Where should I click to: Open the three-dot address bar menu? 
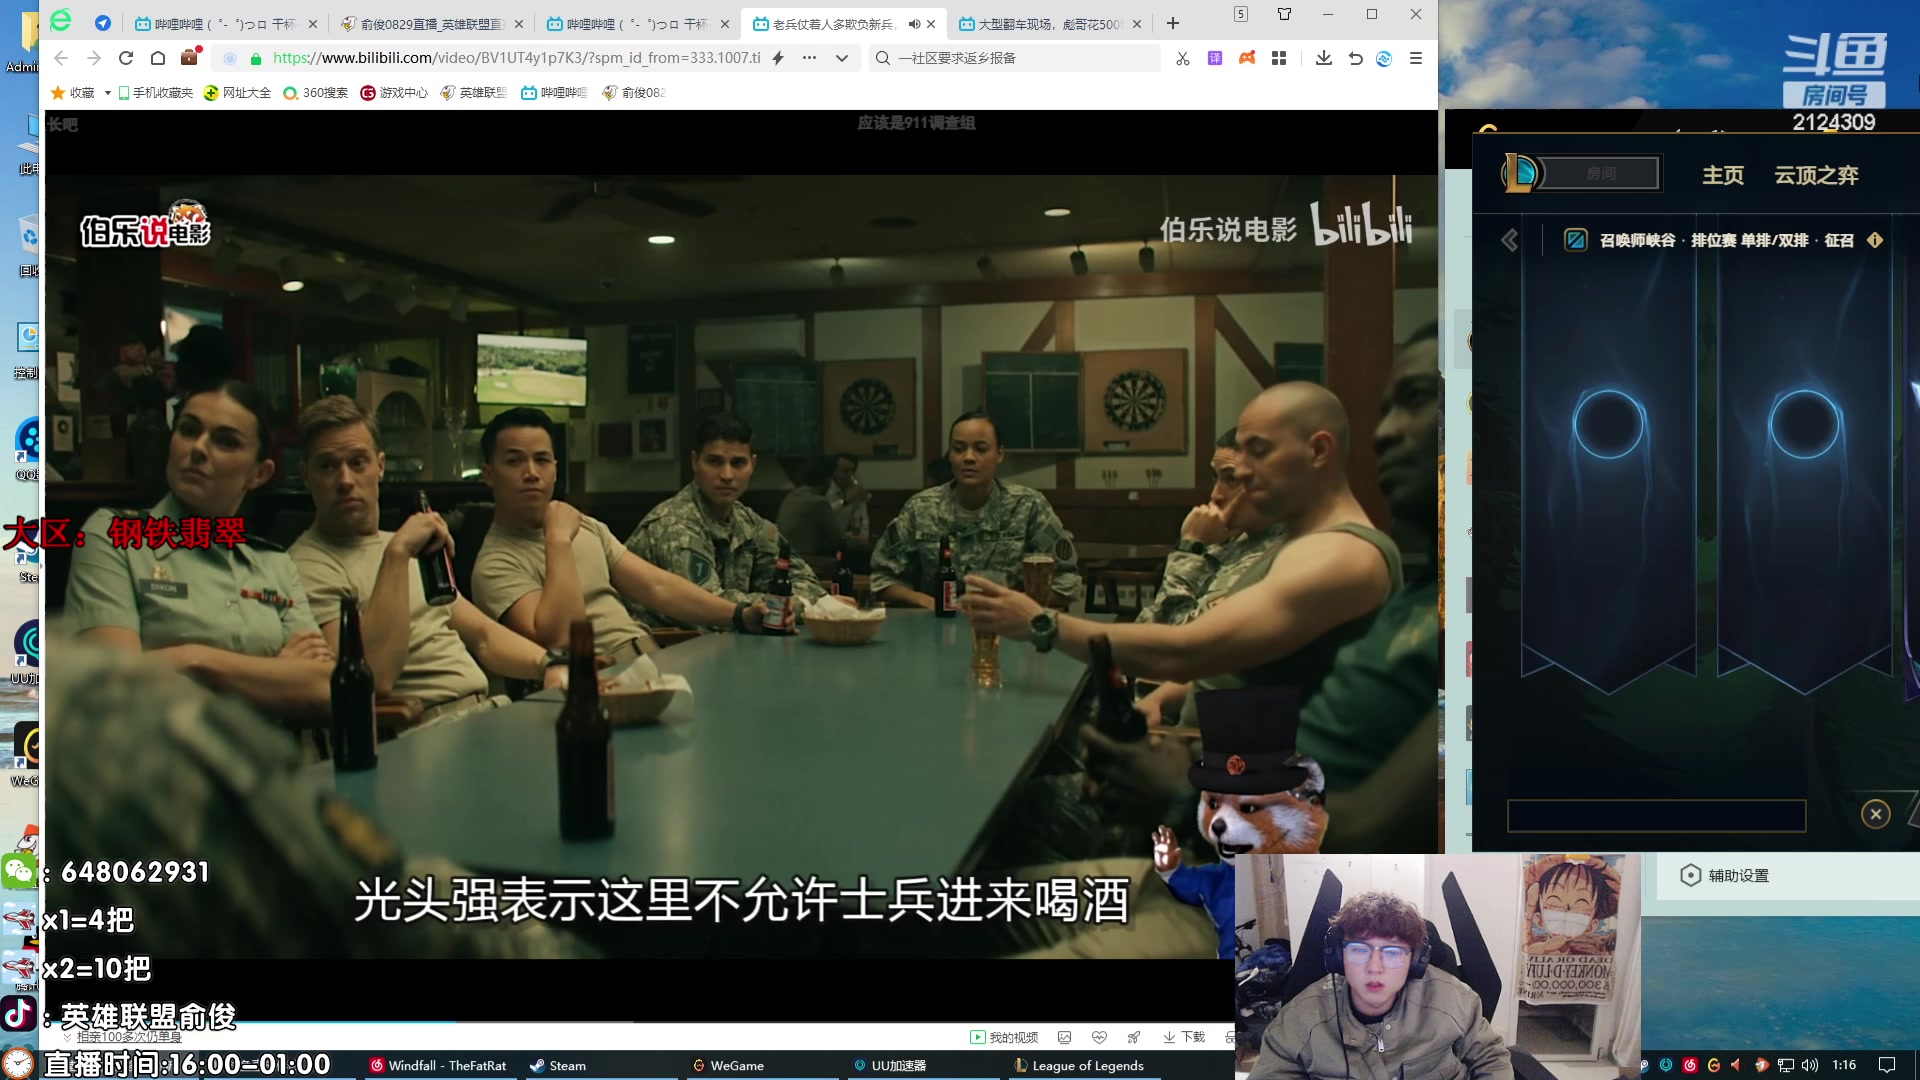tap(810, 58)
